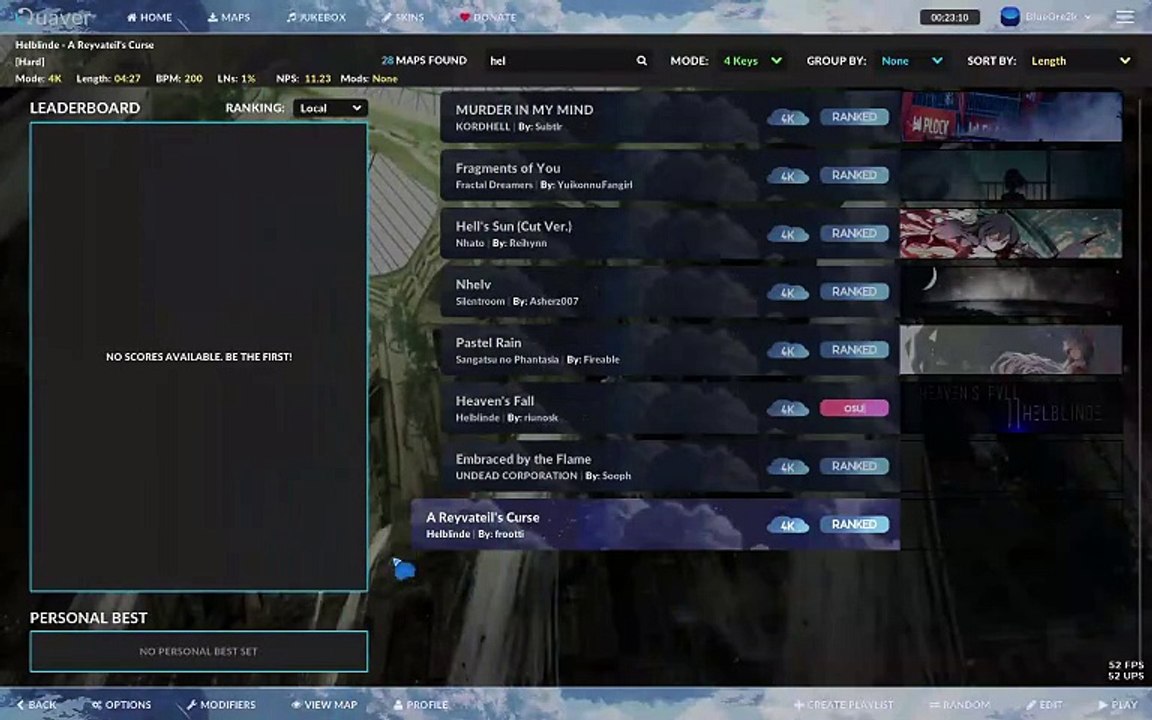Expand the BlueOre2k user dropdown arrow
Image resolution: width=1152 pixels, height=720 pixels.
pyautogui.click(x=1087, y=17)
